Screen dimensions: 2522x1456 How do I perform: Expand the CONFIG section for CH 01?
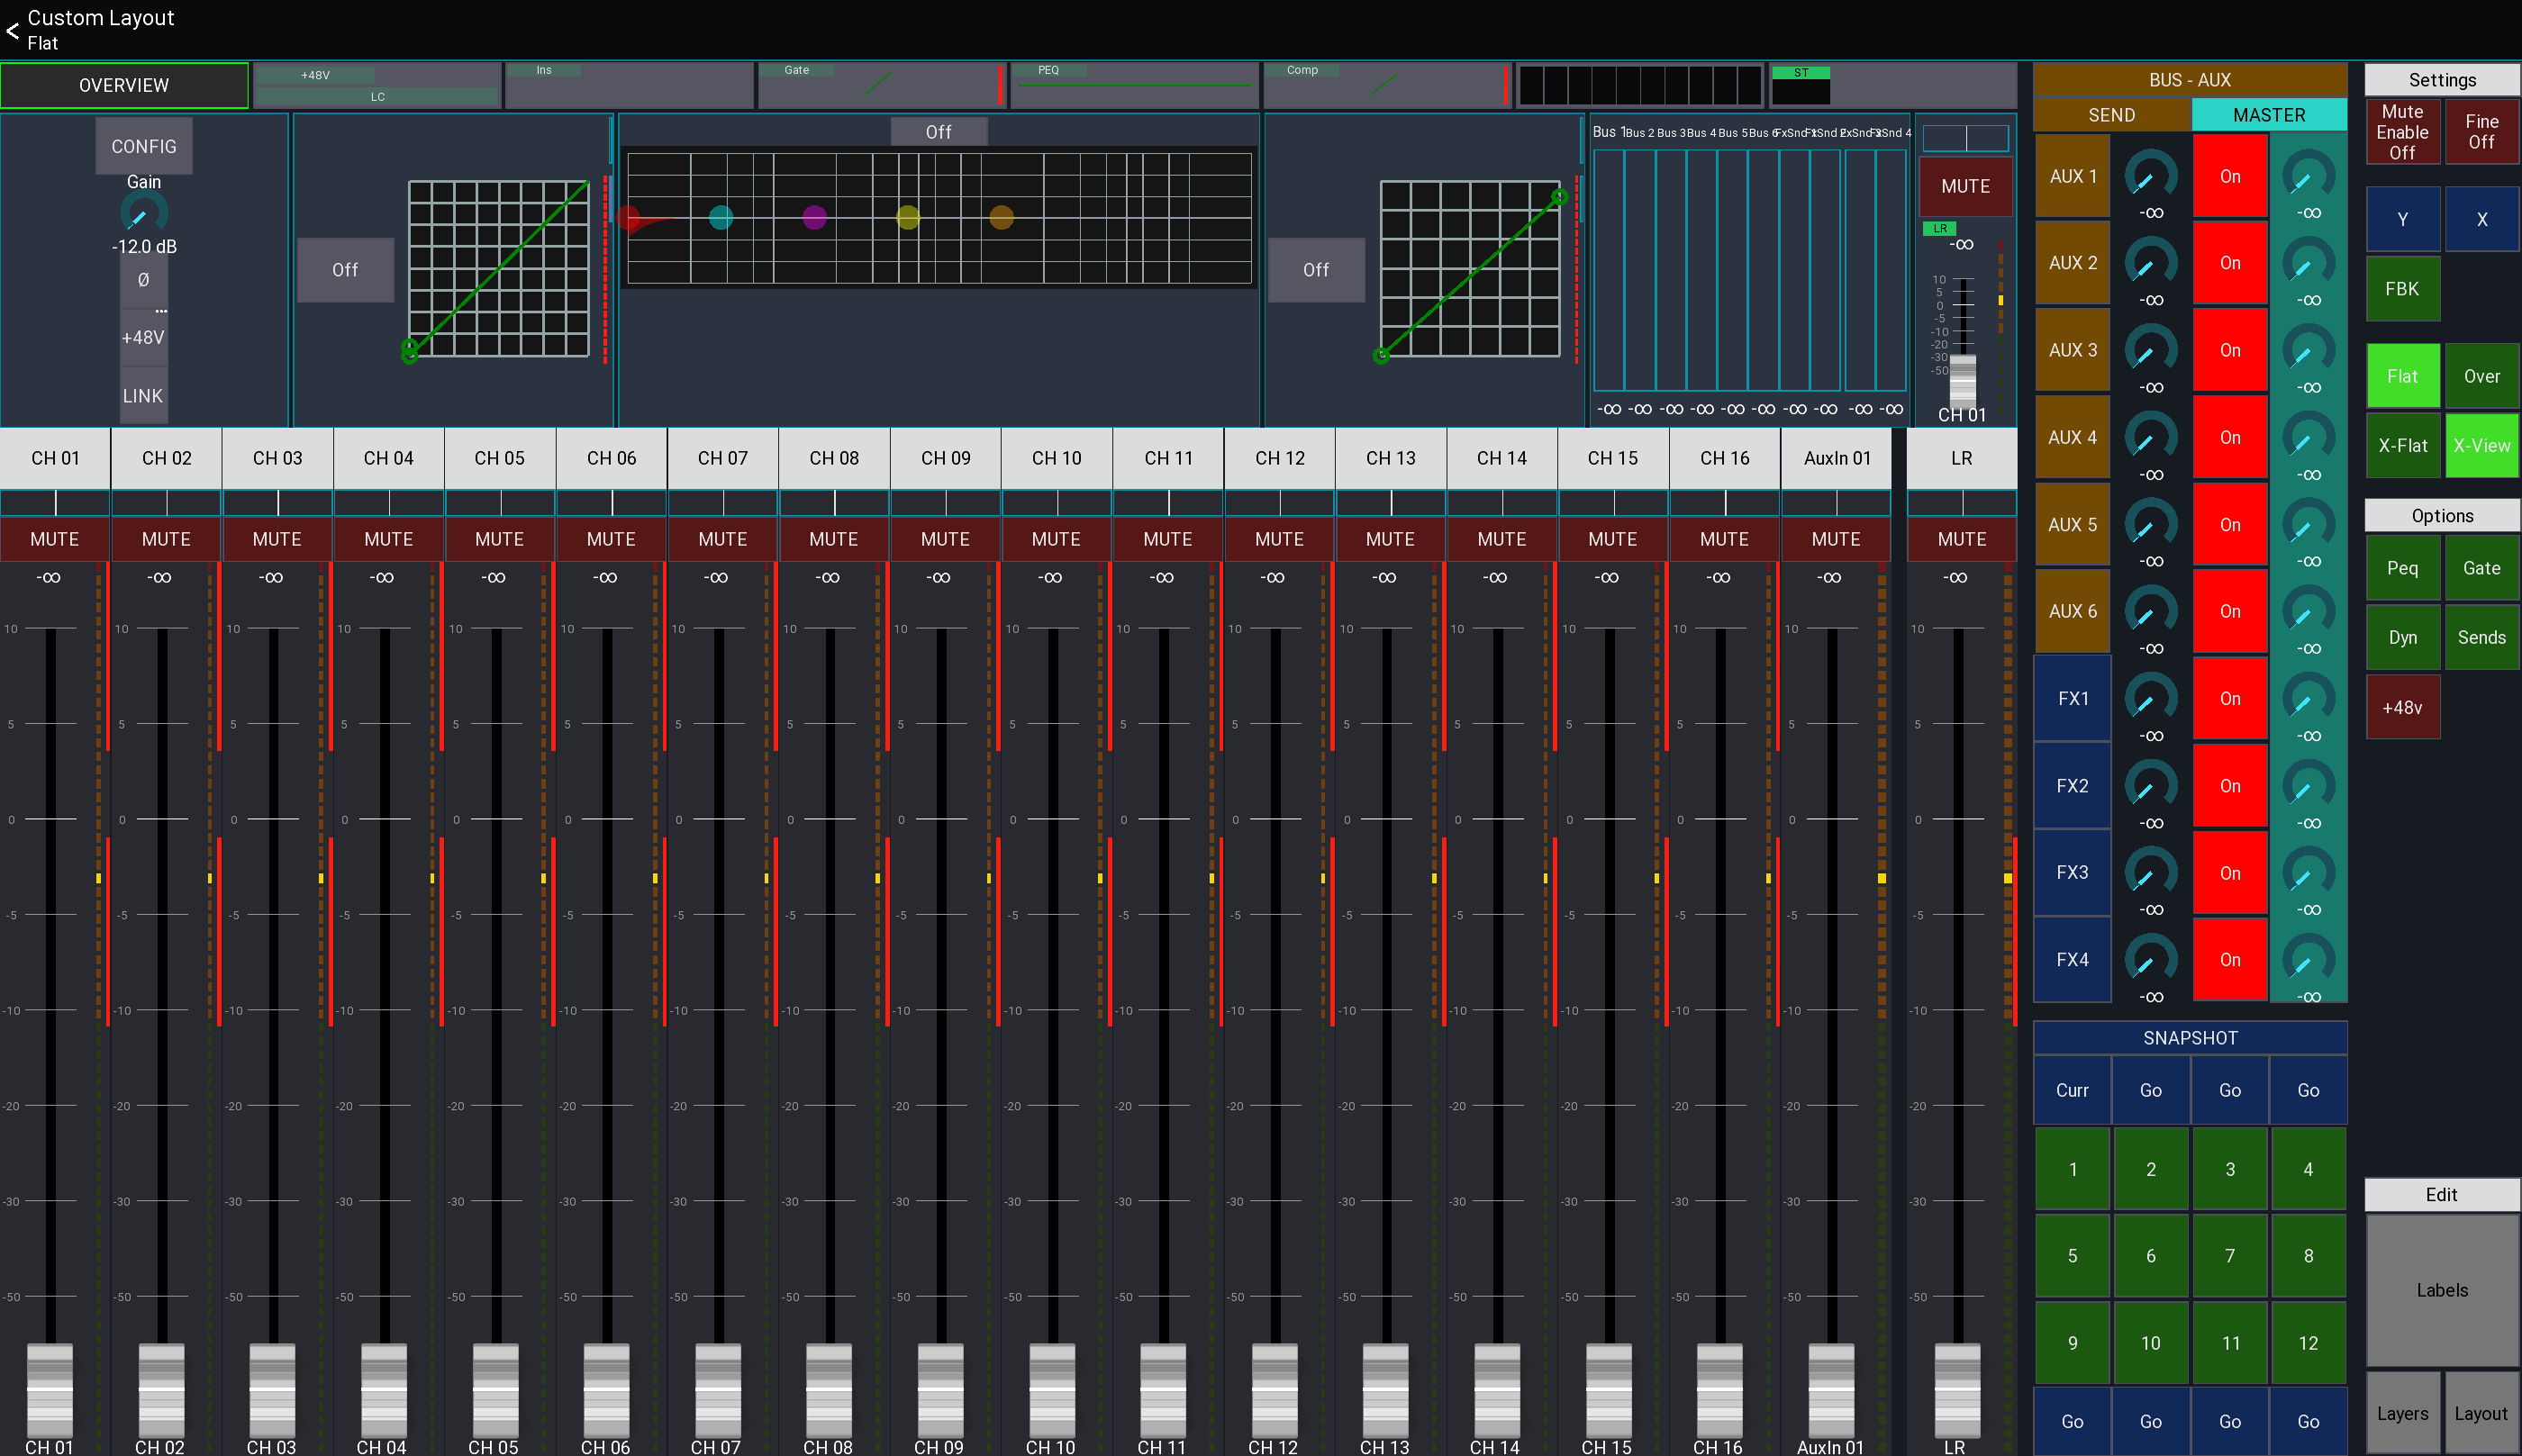coord(143,146)
